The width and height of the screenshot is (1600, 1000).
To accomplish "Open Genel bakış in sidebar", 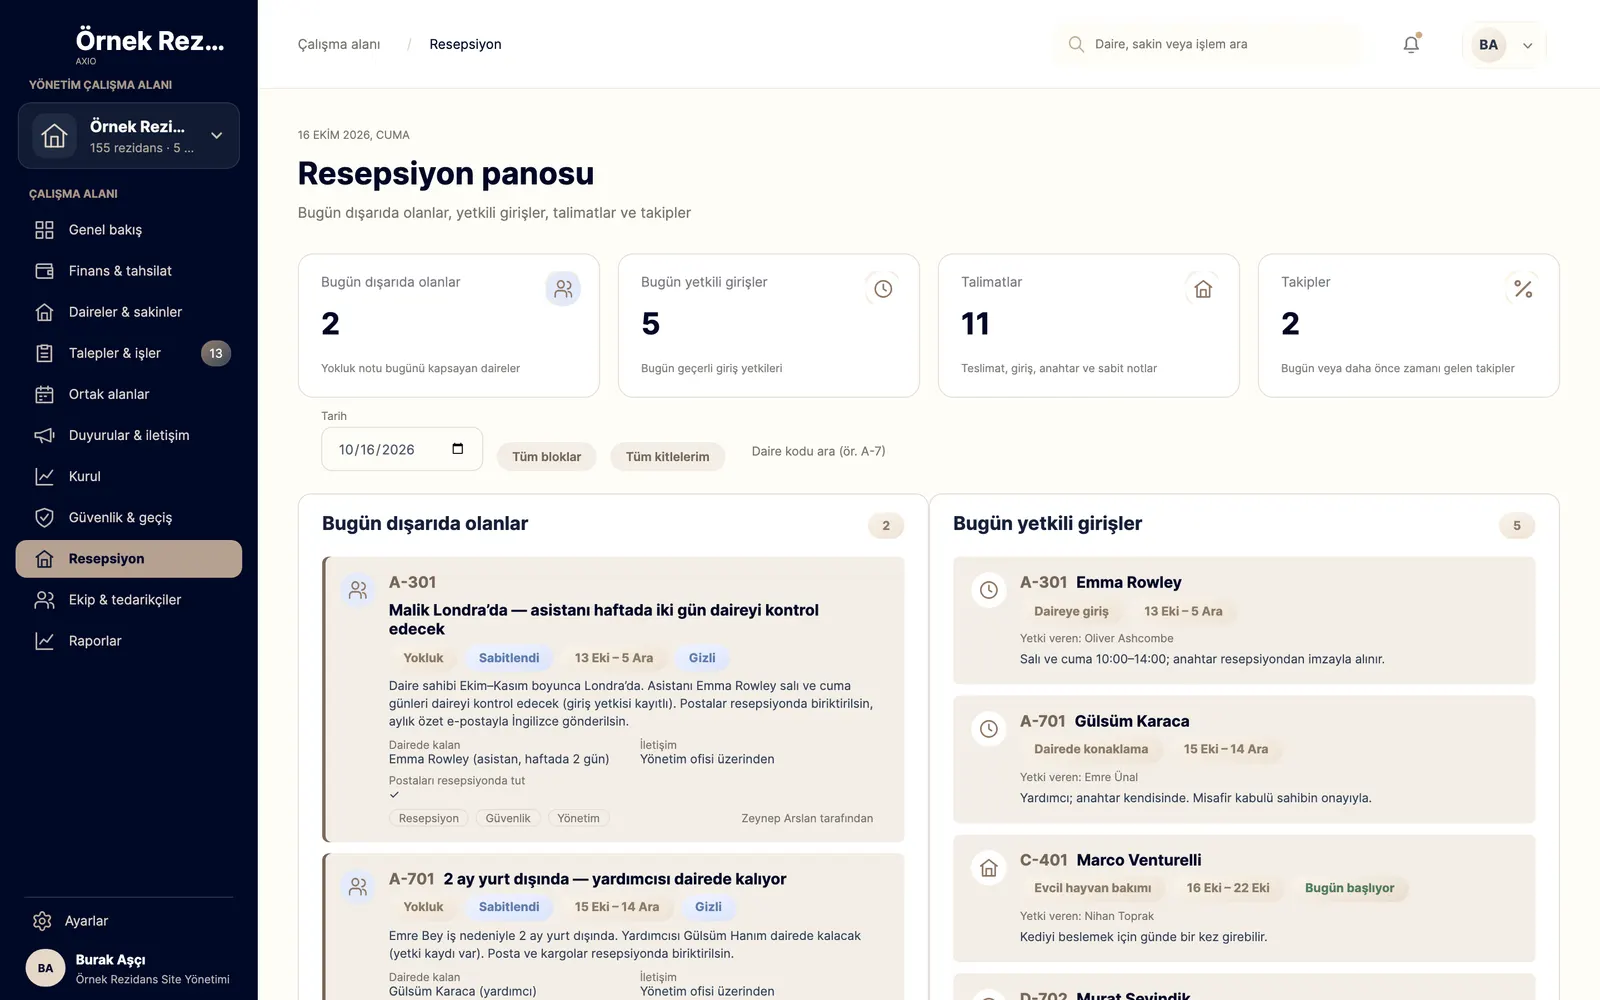I will (129, 230).
